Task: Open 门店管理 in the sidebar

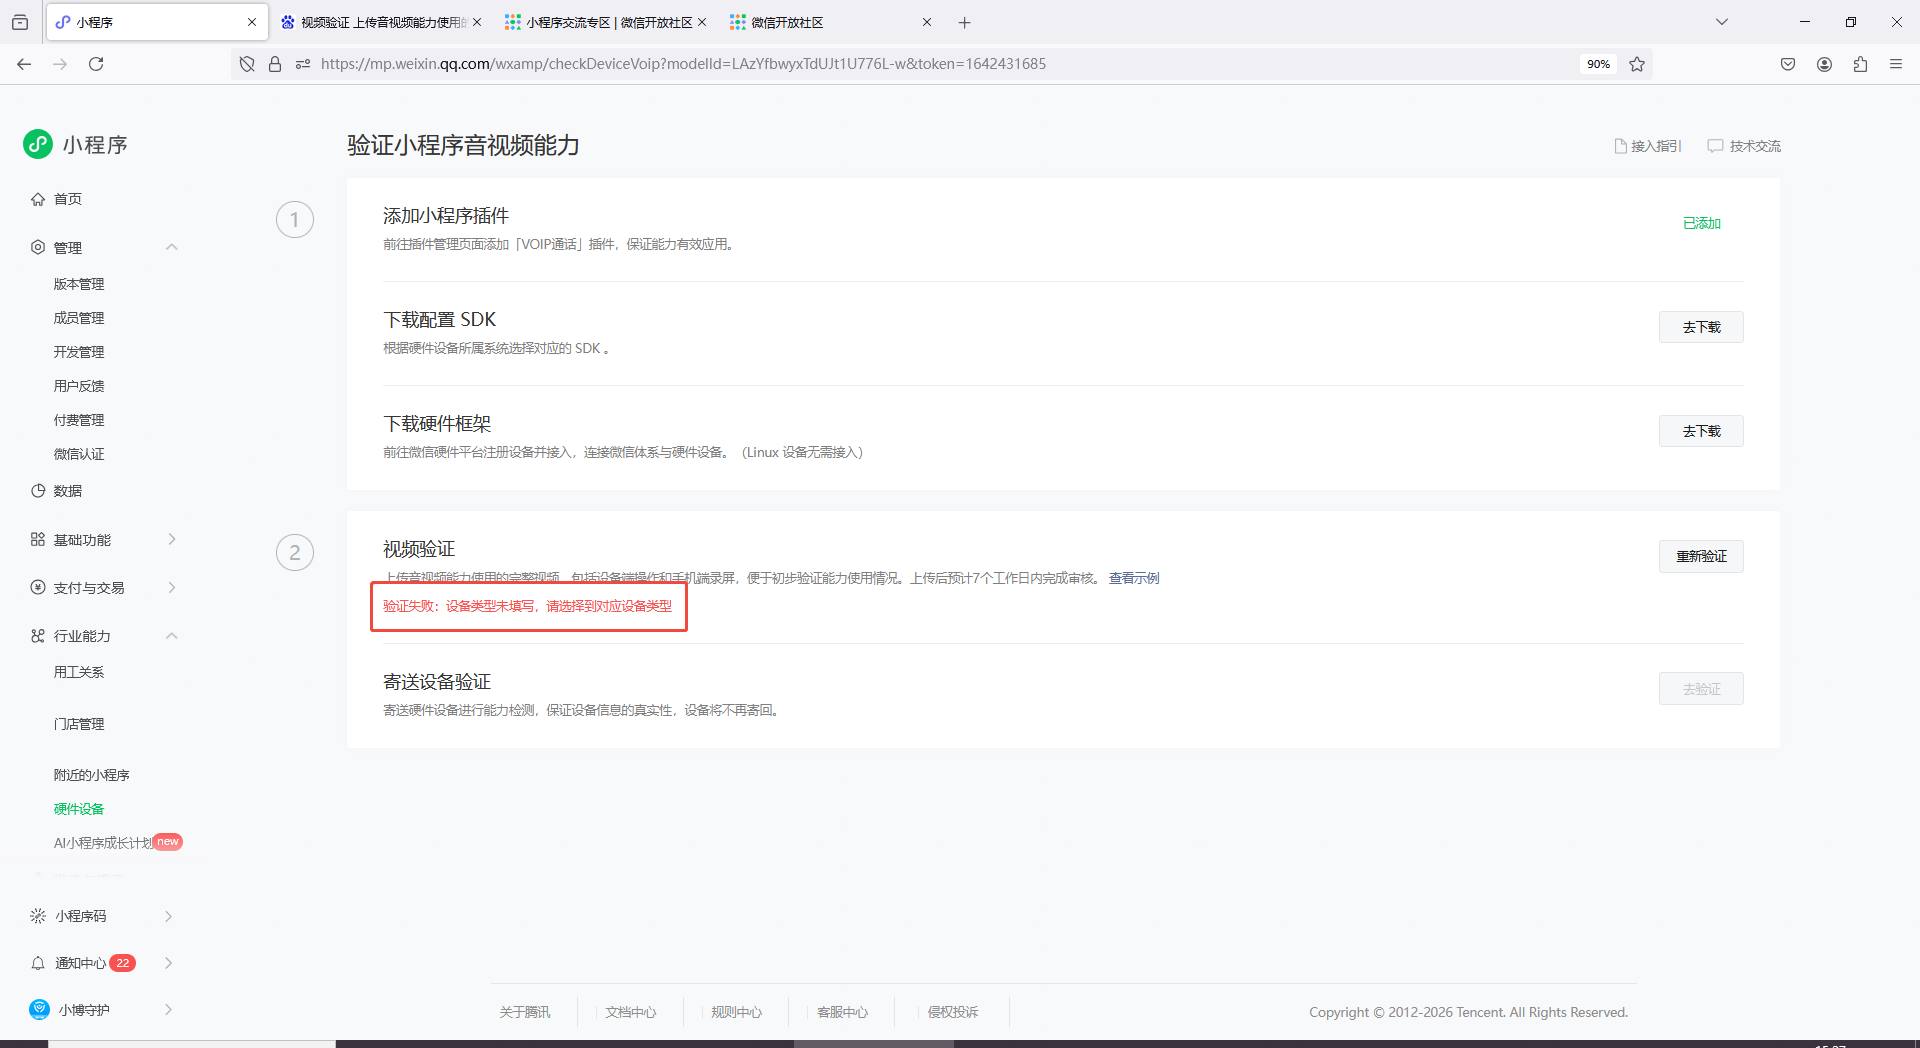Action: [x=79, y=724]
